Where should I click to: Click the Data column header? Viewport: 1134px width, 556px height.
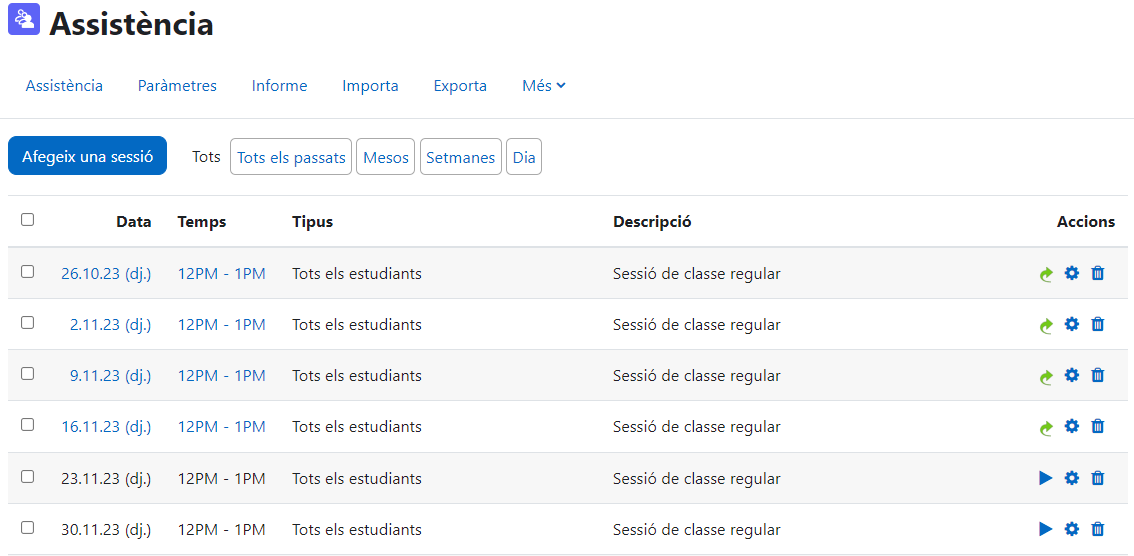click(x=134, y=222)
